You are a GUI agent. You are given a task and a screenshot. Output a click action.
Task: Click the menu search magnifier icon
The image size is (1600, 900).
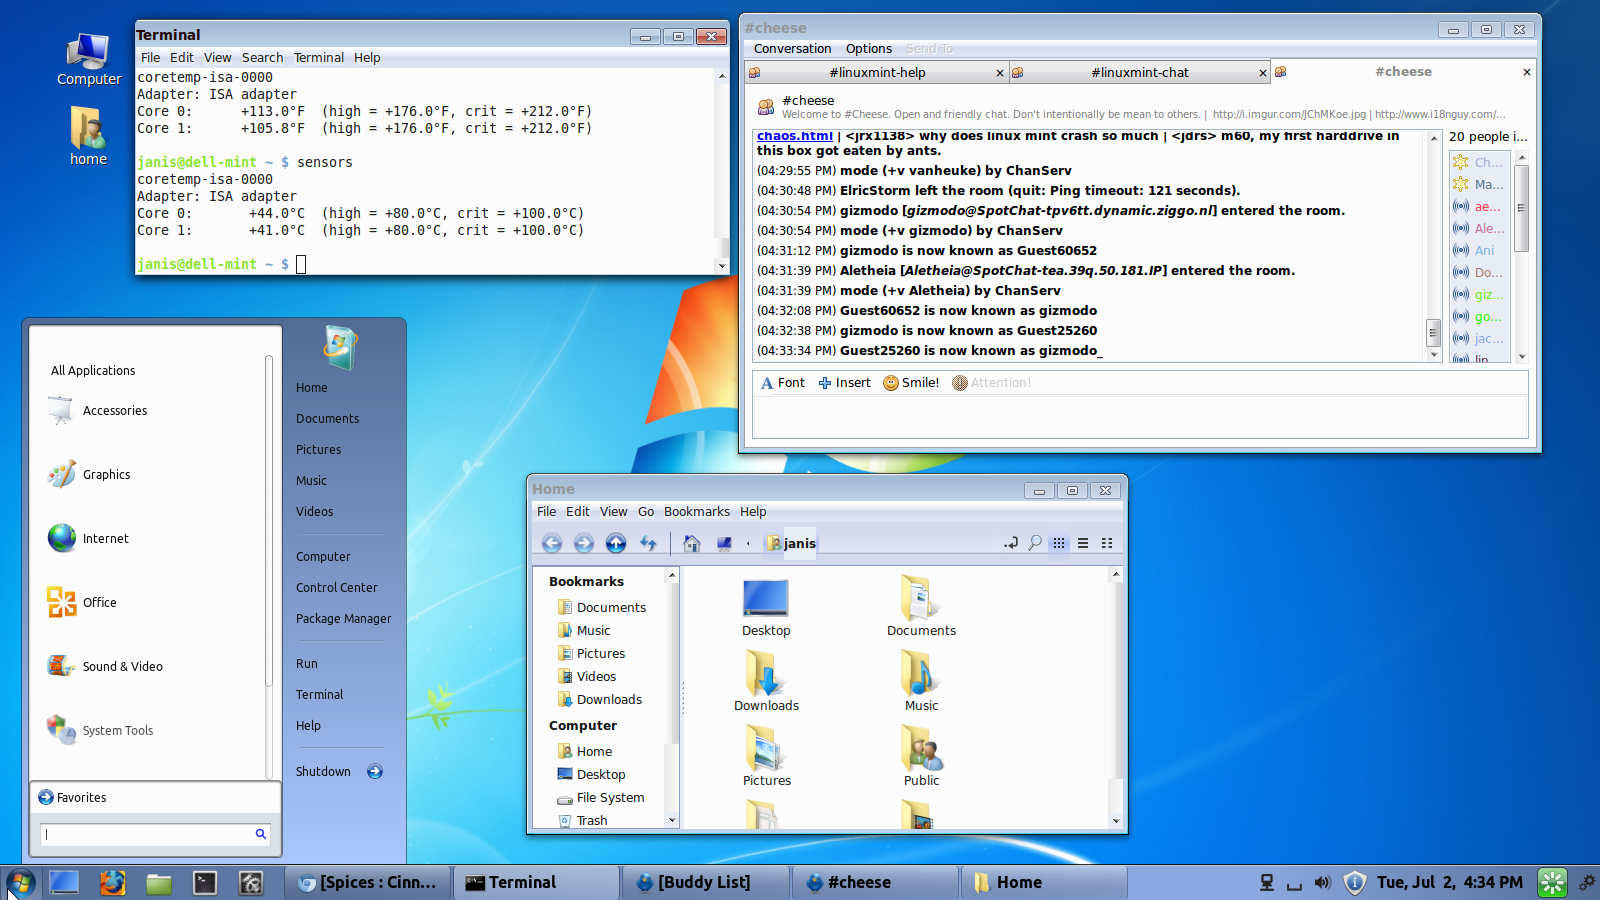pyautogui.click(x=261, y=833)
